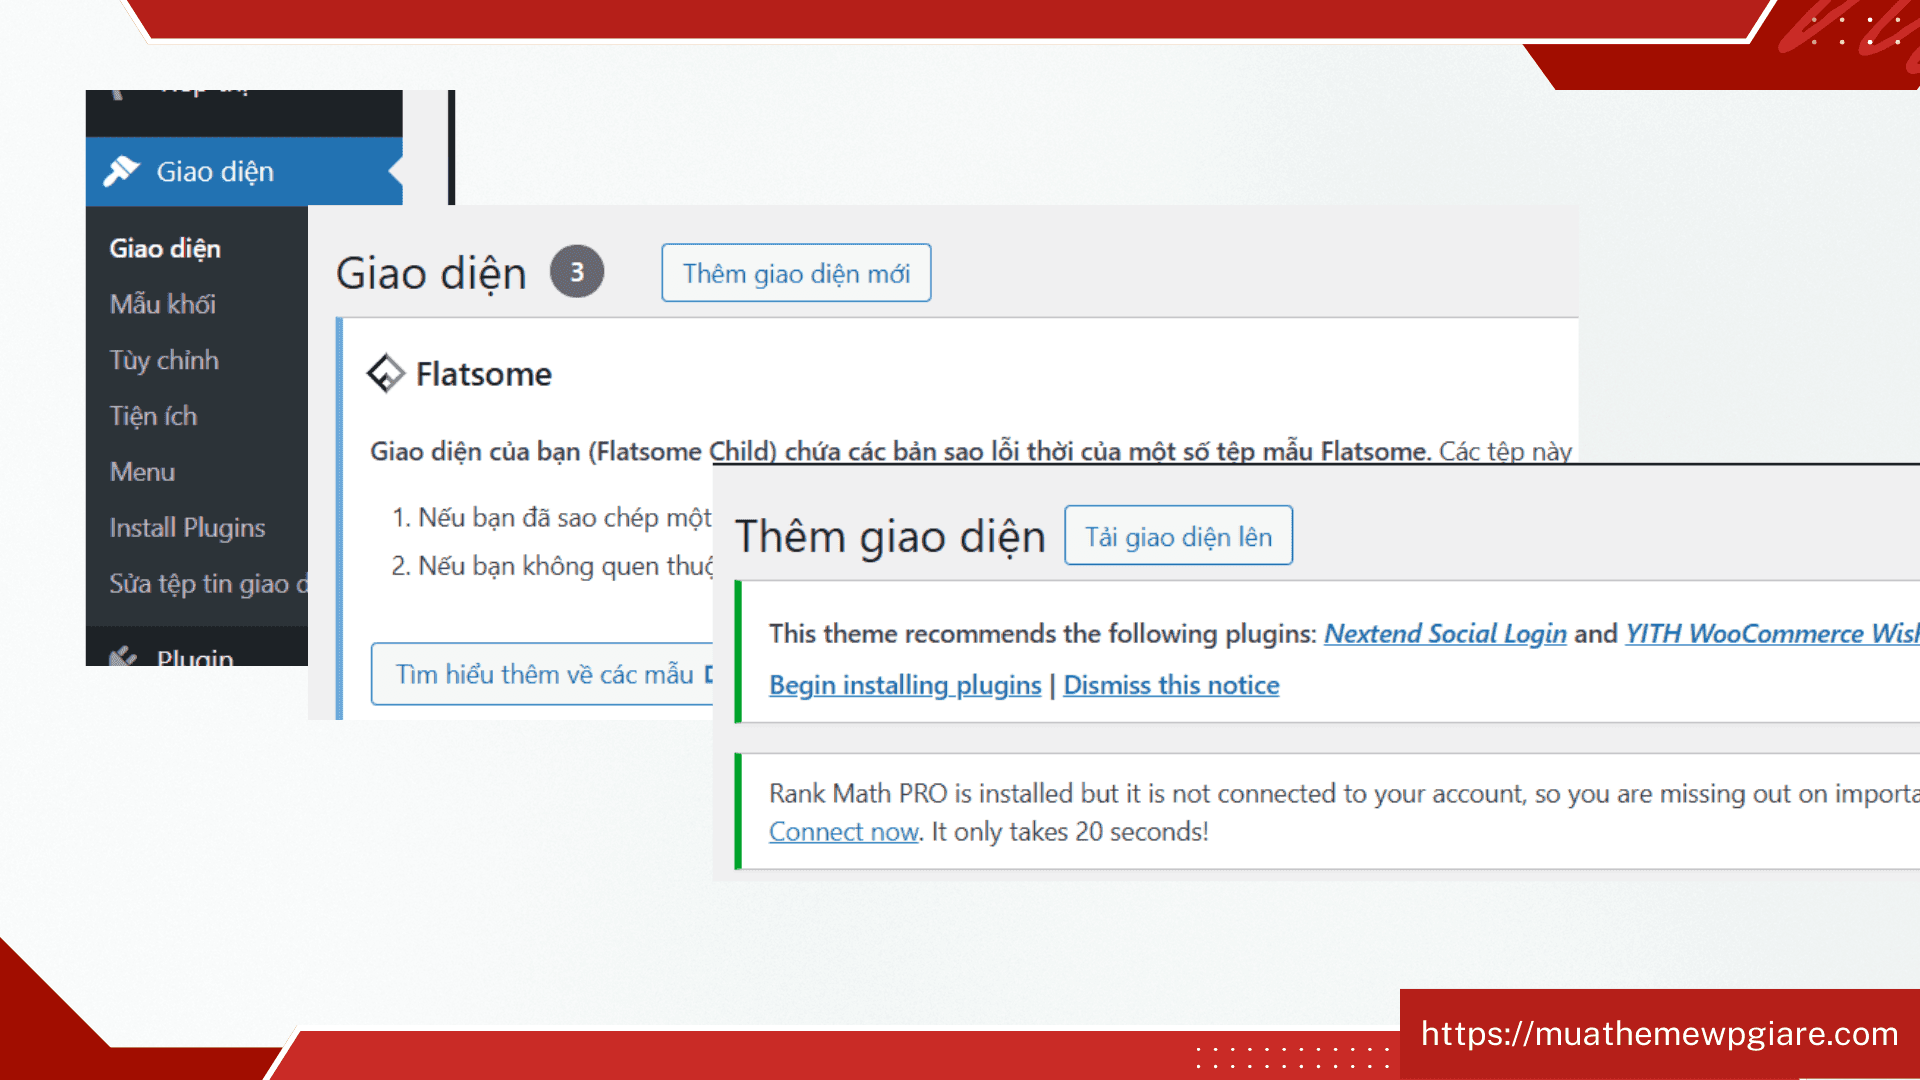Click the theme count badge showing 3
The width and height of the screenshot is (1920, 1080).
click(577, 272)
